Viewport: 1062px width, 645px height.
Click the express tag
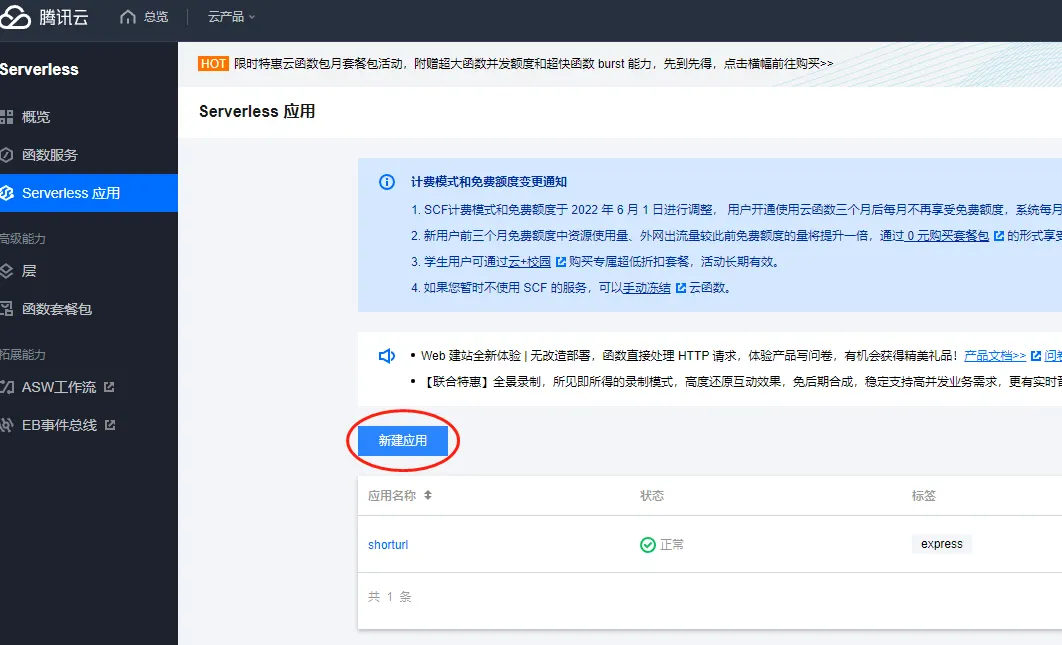[x=941, y=544]
